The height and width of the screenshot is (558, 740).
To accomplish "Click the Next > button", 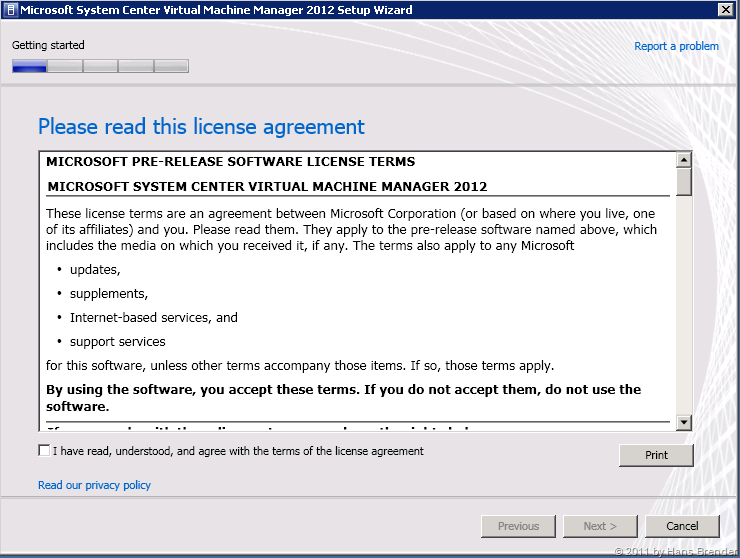I will coord(600,526).
